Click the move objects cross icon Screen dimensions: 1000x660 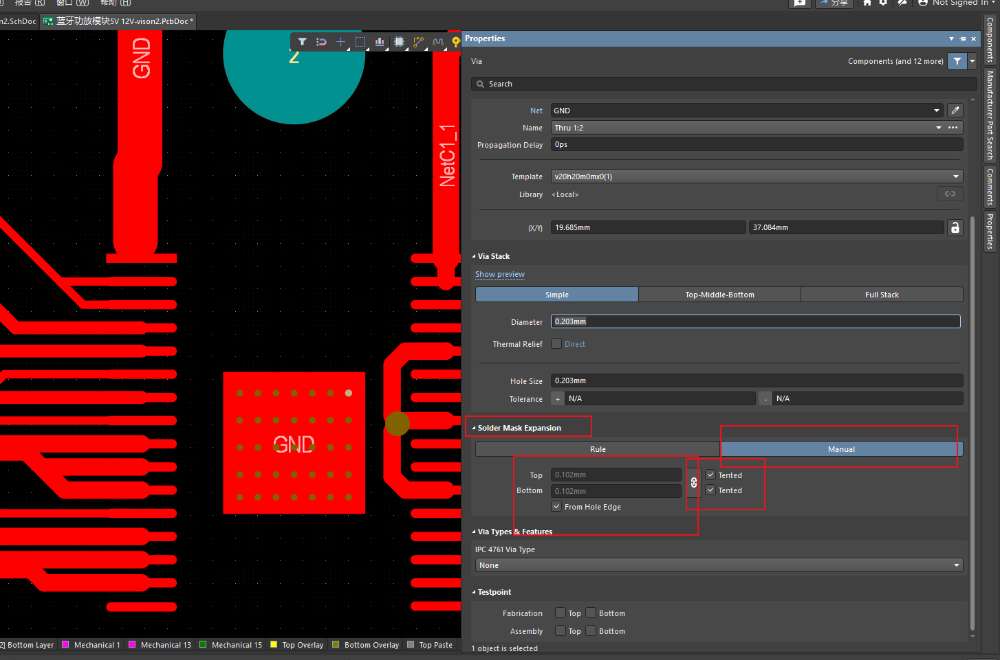point(341,42)
